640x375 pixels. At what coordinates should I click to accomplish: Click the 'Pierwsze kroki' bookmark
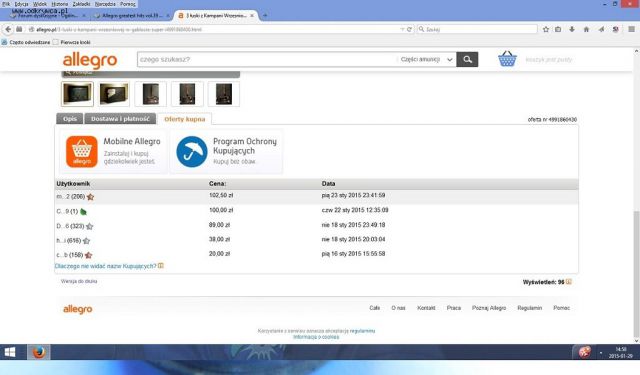tap(72, 42)
